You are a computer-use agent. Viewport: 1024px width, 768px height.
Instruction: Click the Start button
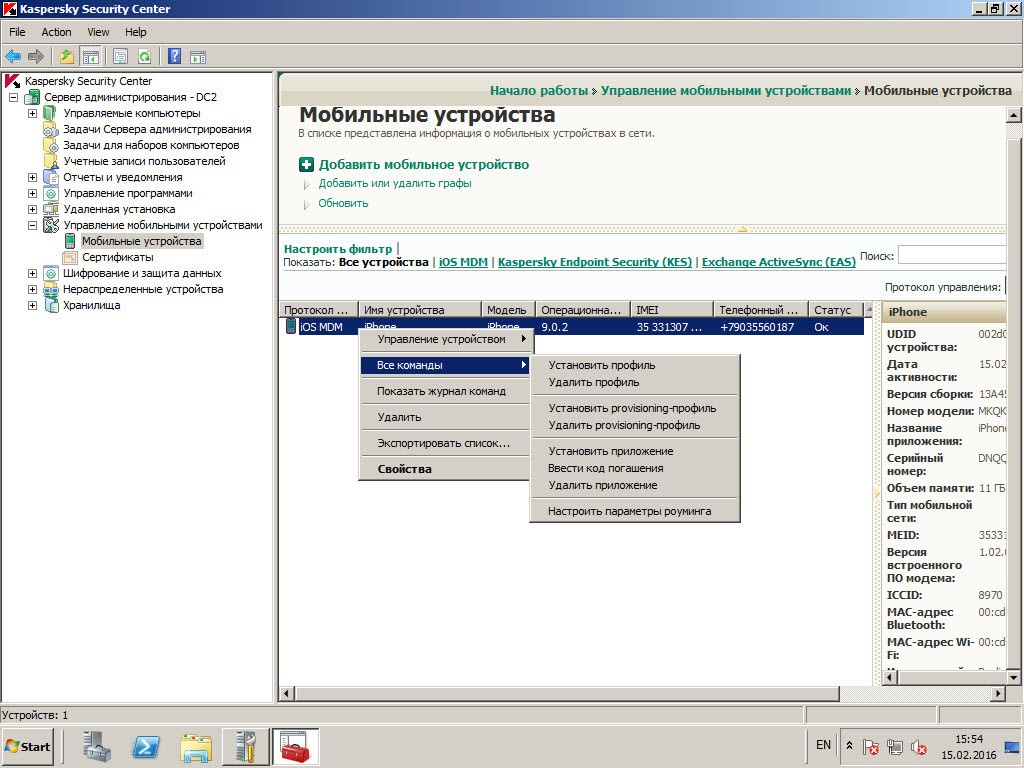click(x=27, y=746)
